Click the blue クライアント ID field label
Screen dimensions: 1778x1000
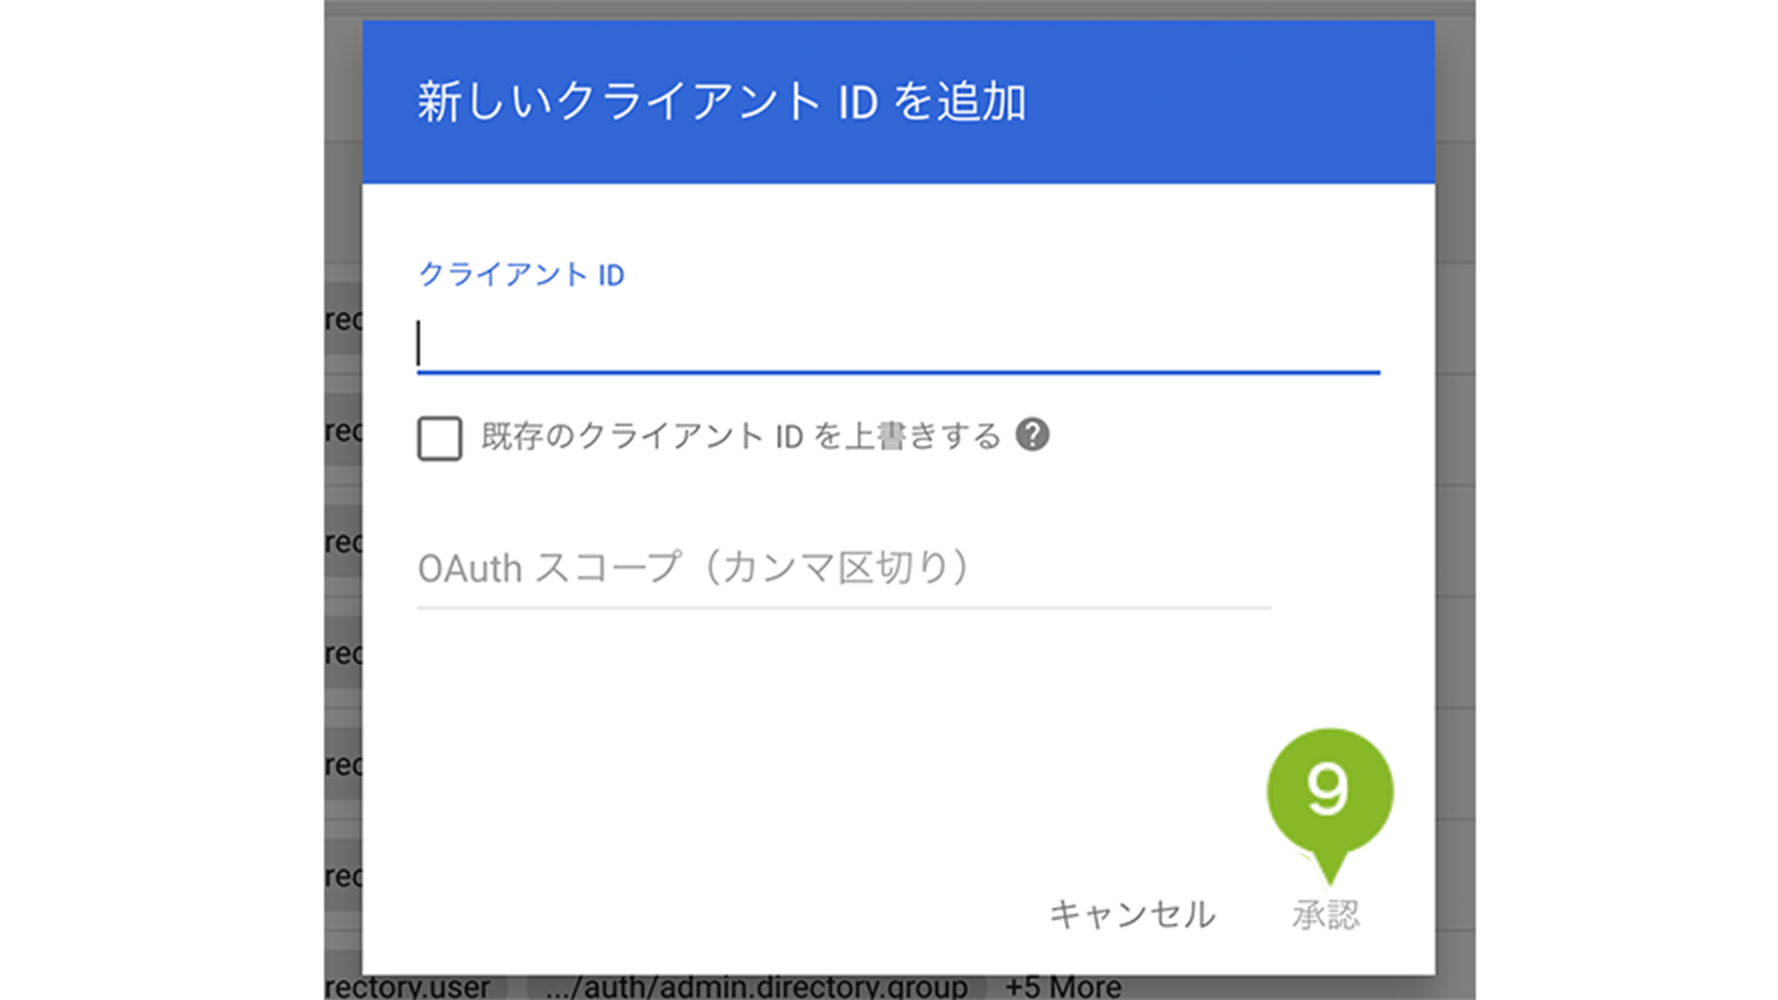[521, 275]
